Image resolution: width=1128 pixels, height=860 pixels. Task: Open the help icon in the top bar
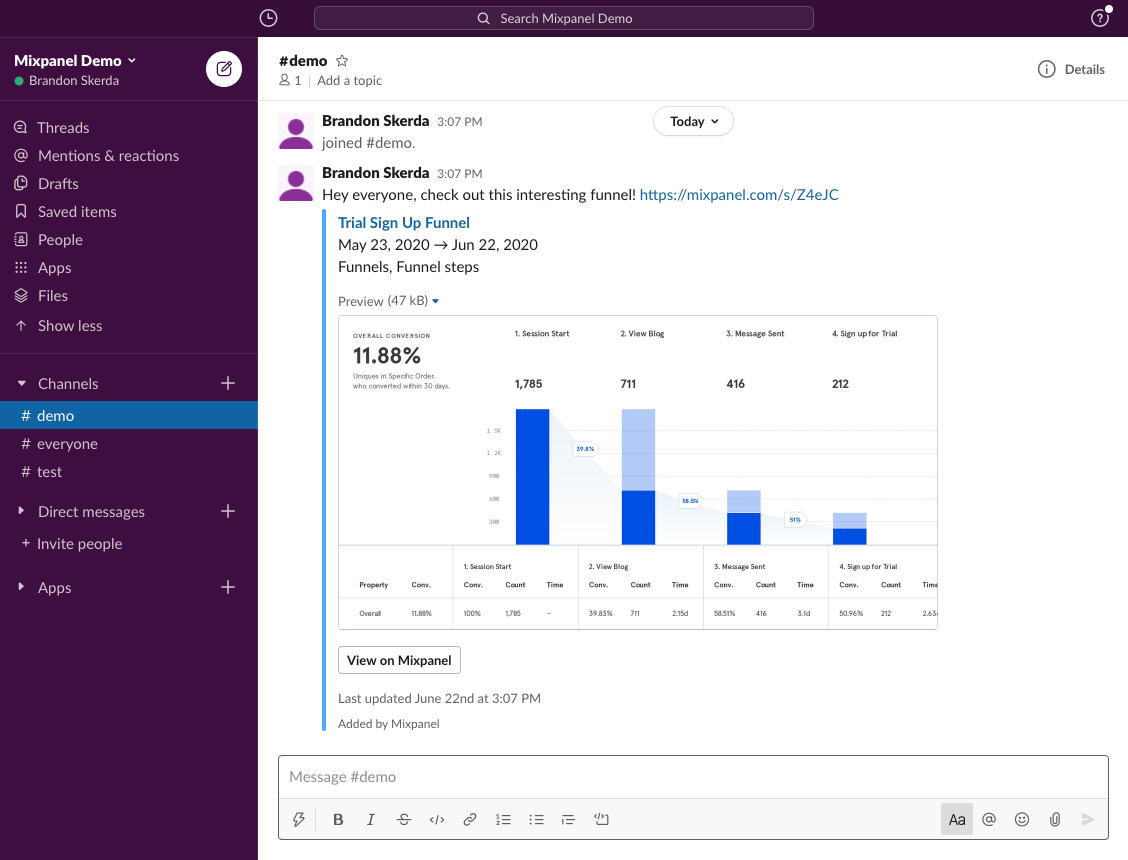tap(1100, 18)
